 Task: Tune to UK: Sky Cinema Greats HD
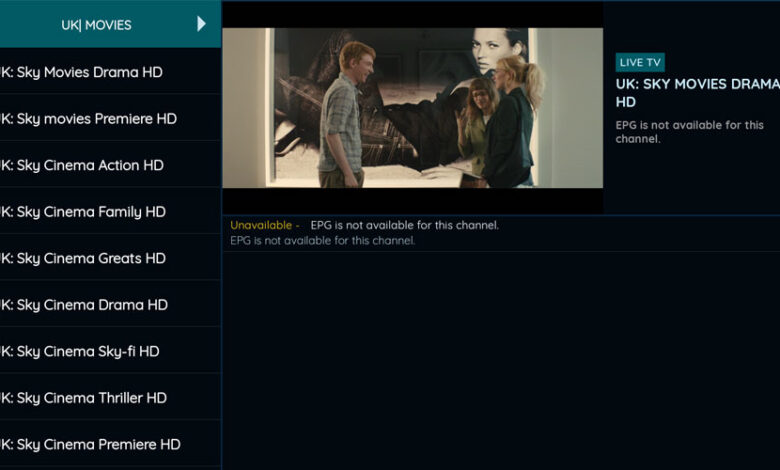click(110, 258)
